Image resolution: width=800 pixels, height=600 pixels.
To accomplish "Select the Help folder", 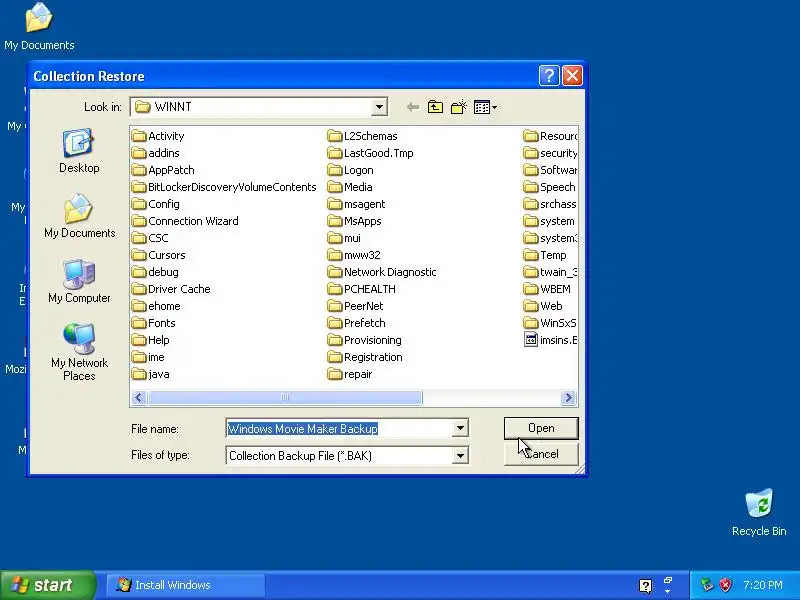I will [151, 340].
